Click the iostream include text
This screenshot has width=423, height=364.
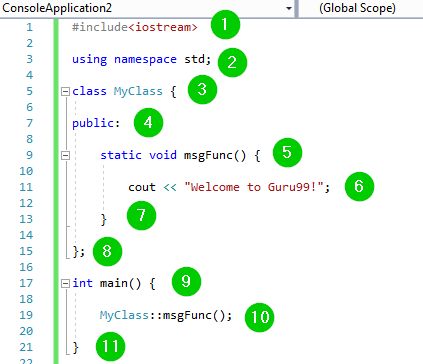coord(163,27)
